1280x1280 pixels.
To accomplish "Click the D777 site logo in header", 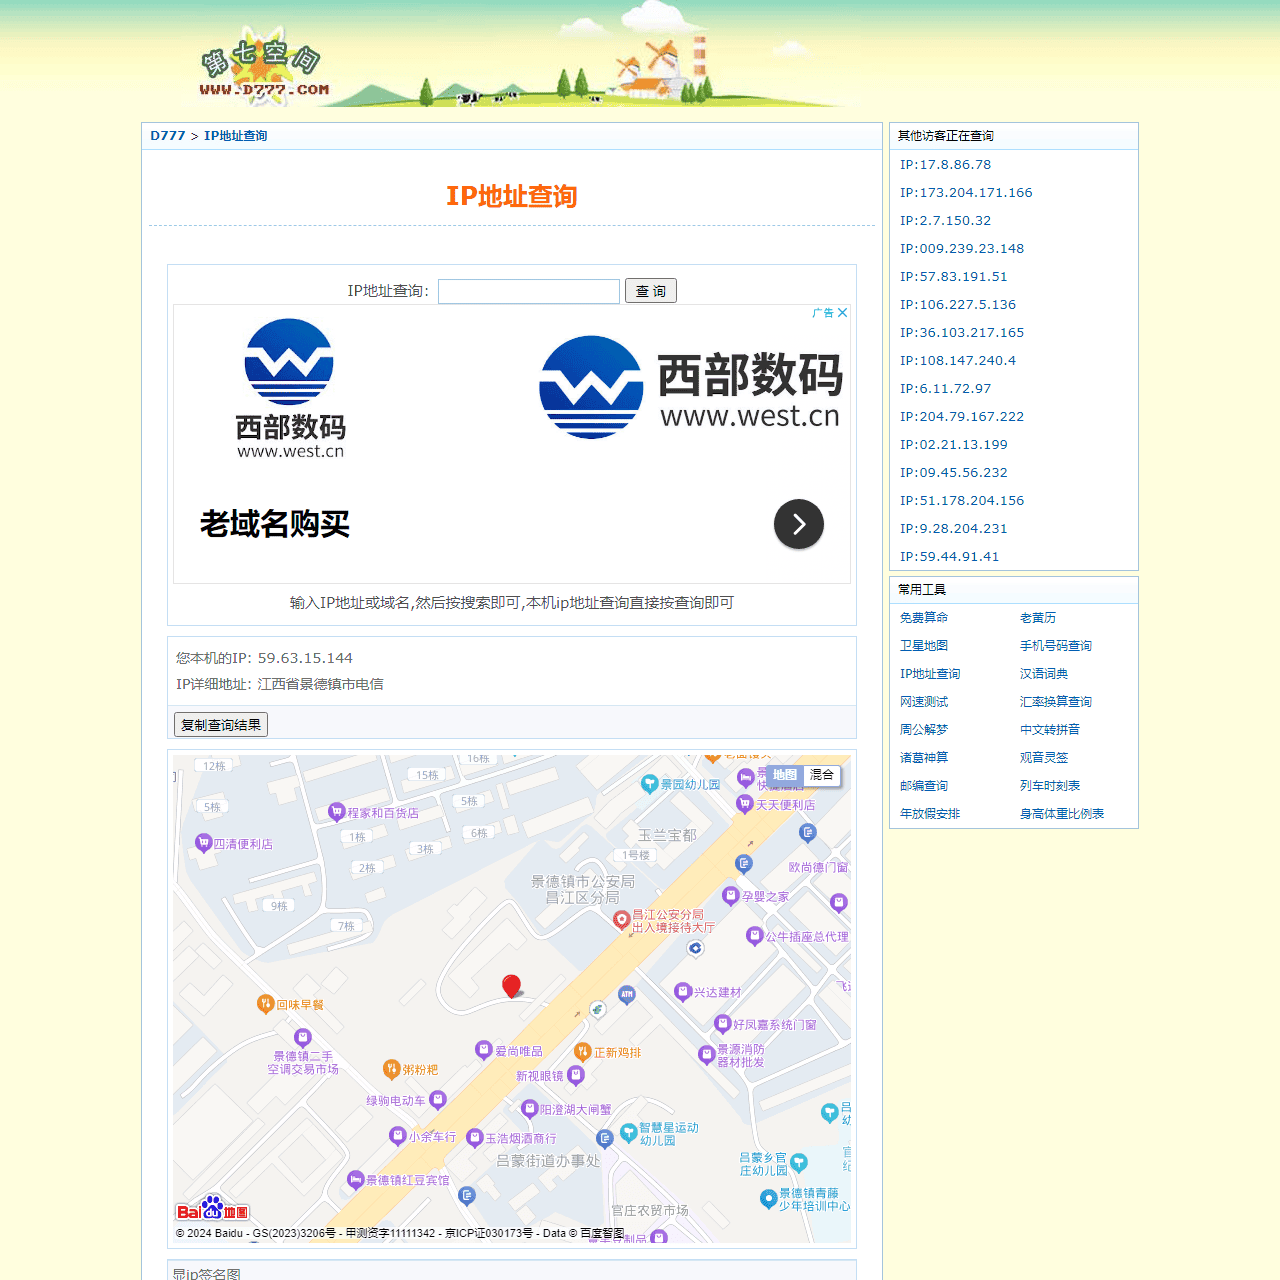I will 263,68.
